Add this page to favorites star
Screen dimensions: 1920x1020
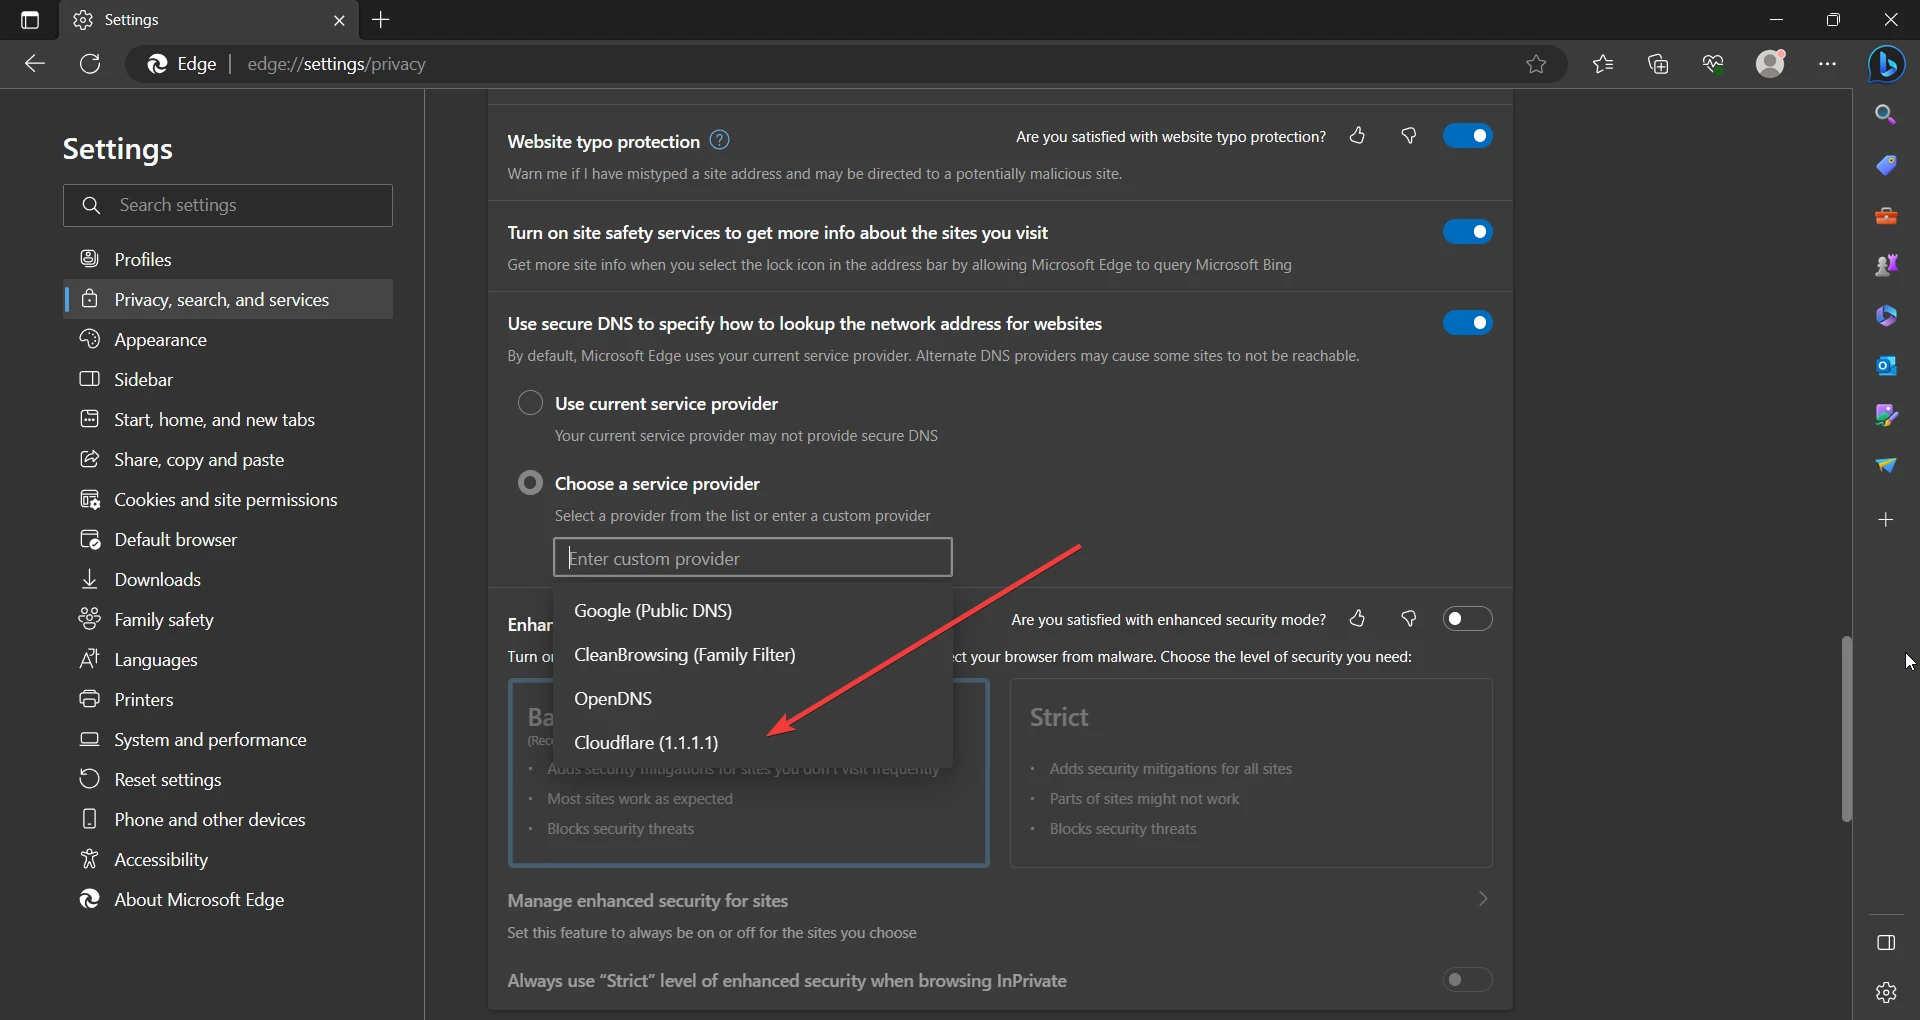point(1536,64)
